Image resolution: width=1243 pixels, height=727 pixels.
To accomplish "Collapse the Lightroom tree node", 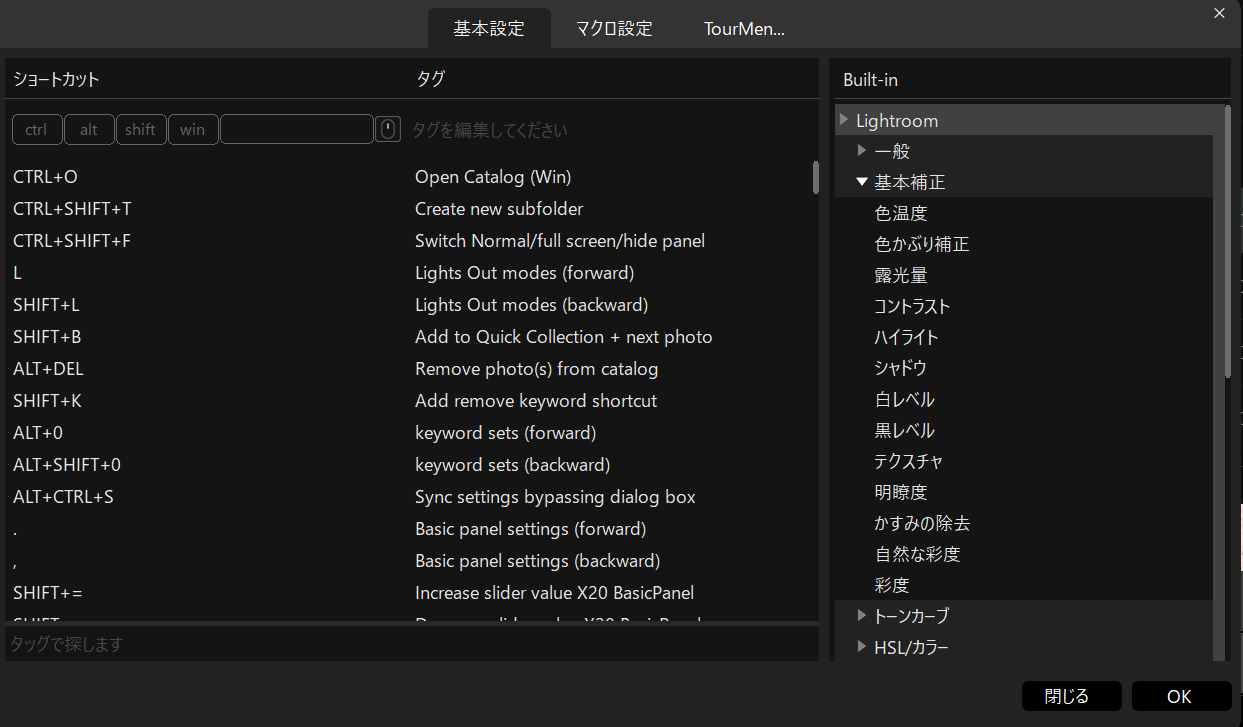I will (x=845, y=120).
